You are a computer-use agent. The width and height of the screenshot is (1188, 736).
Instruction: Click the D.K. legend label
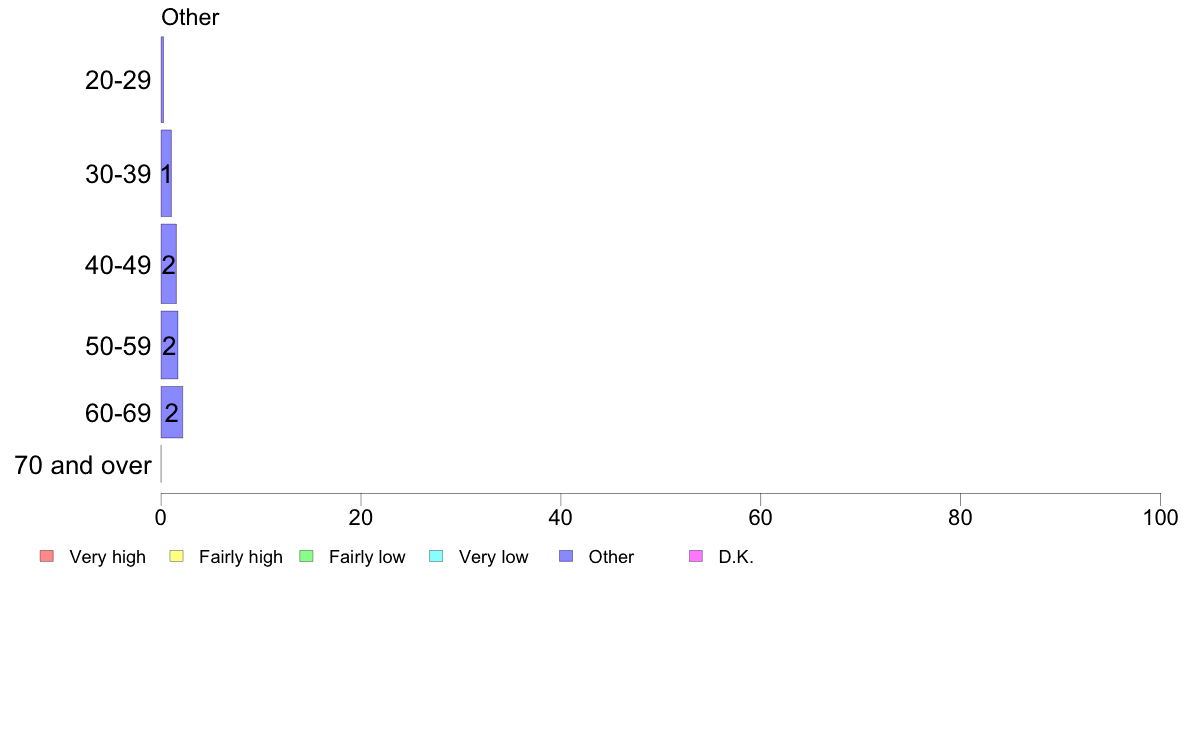click(736, 557)
